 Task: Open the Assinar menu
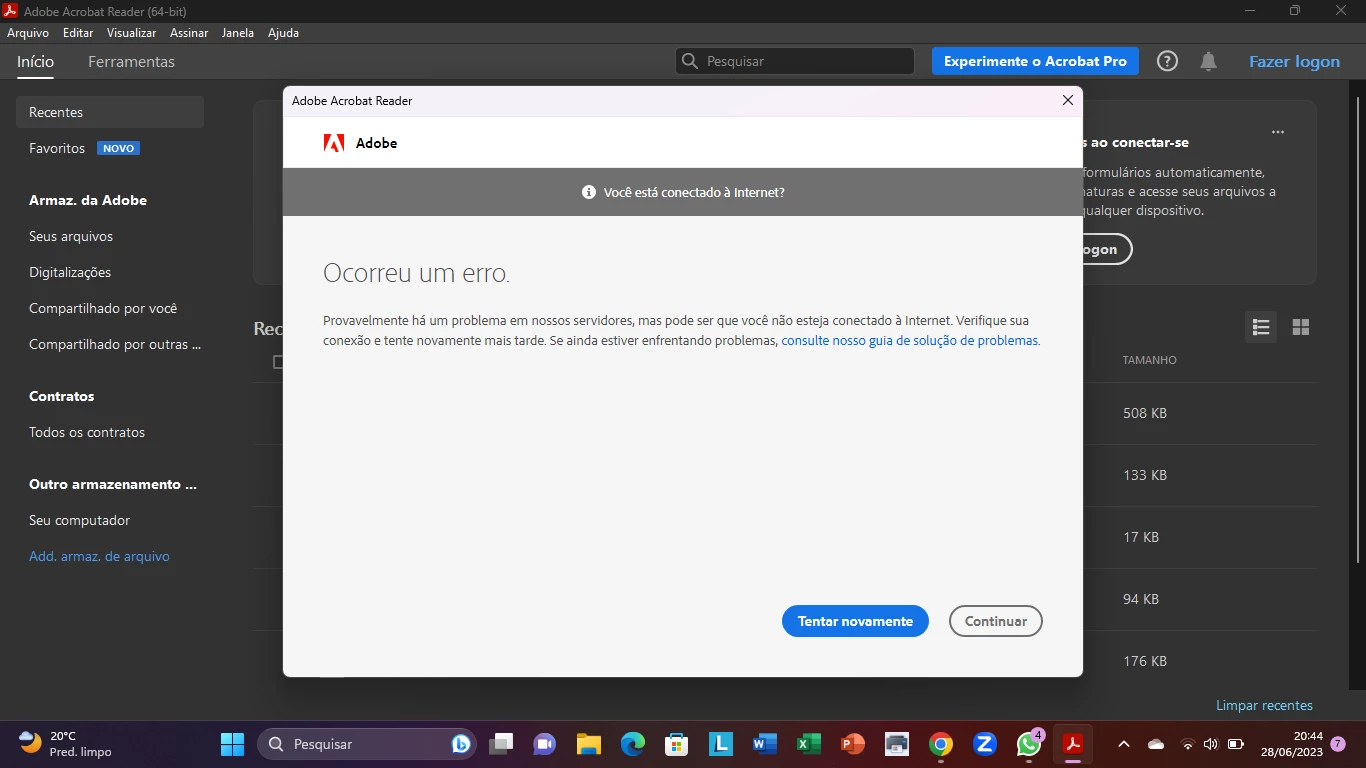(x=189, y=33)
